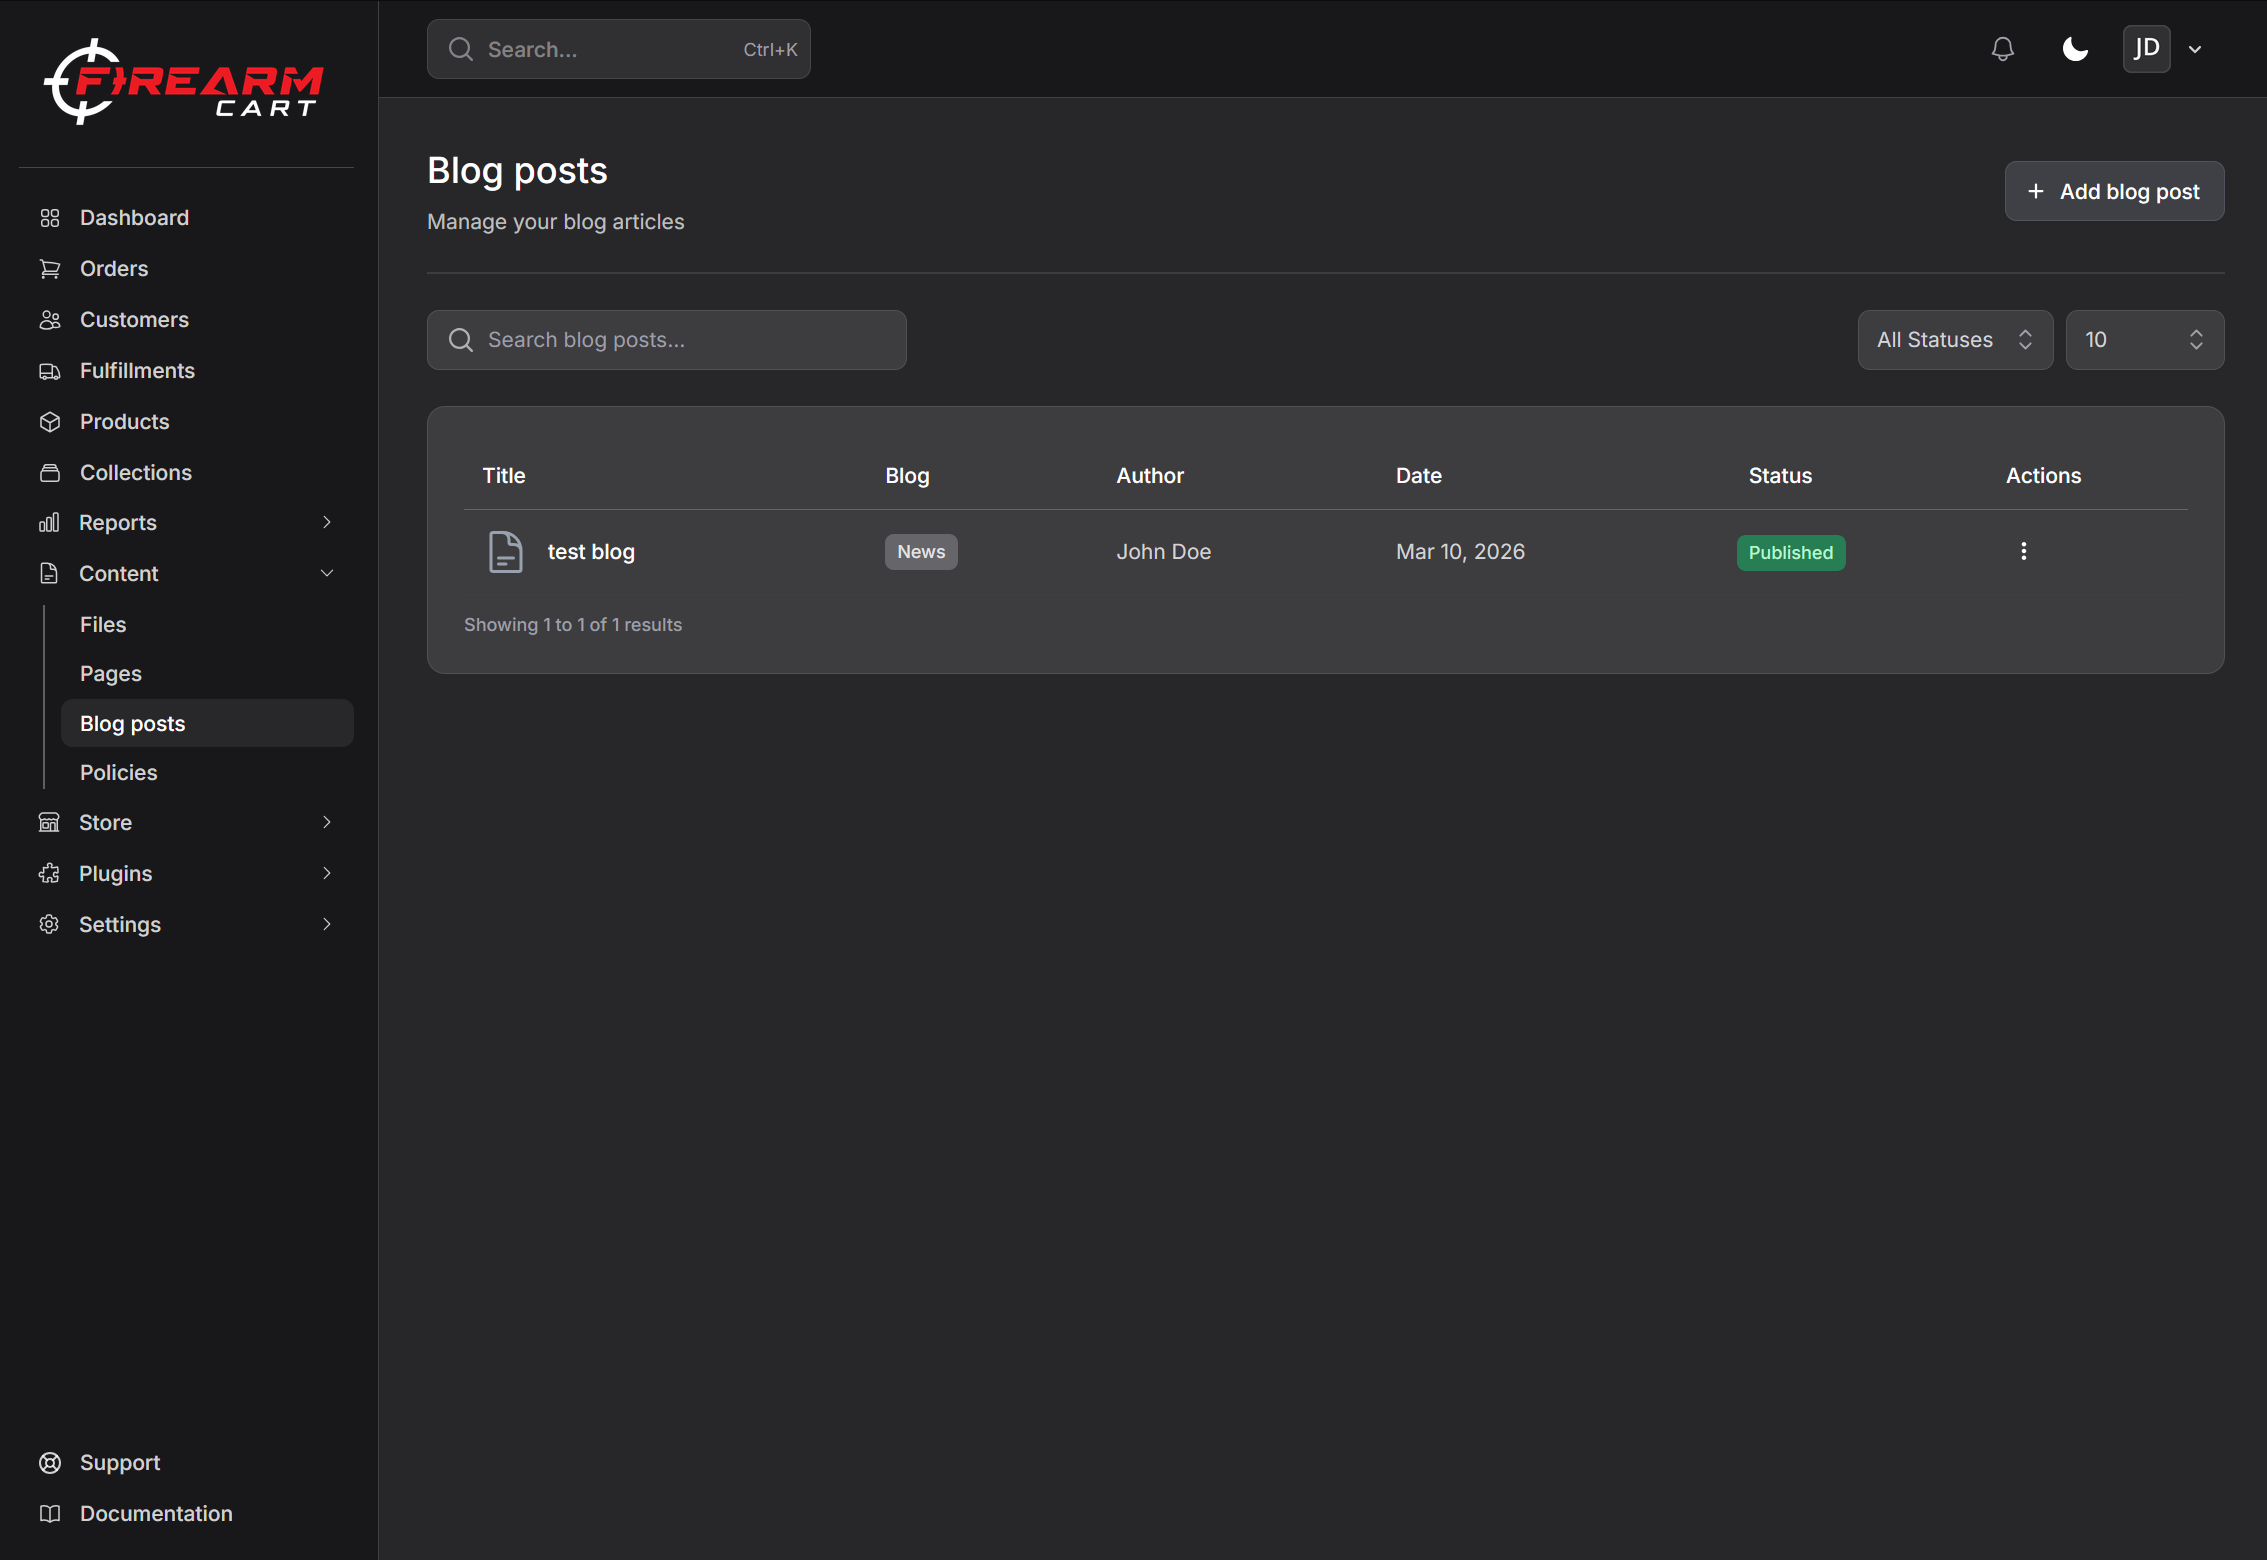Click the Status column header
Image resolution: width=2267 pixels, height=1560 pixels.
click(1780, 476)
